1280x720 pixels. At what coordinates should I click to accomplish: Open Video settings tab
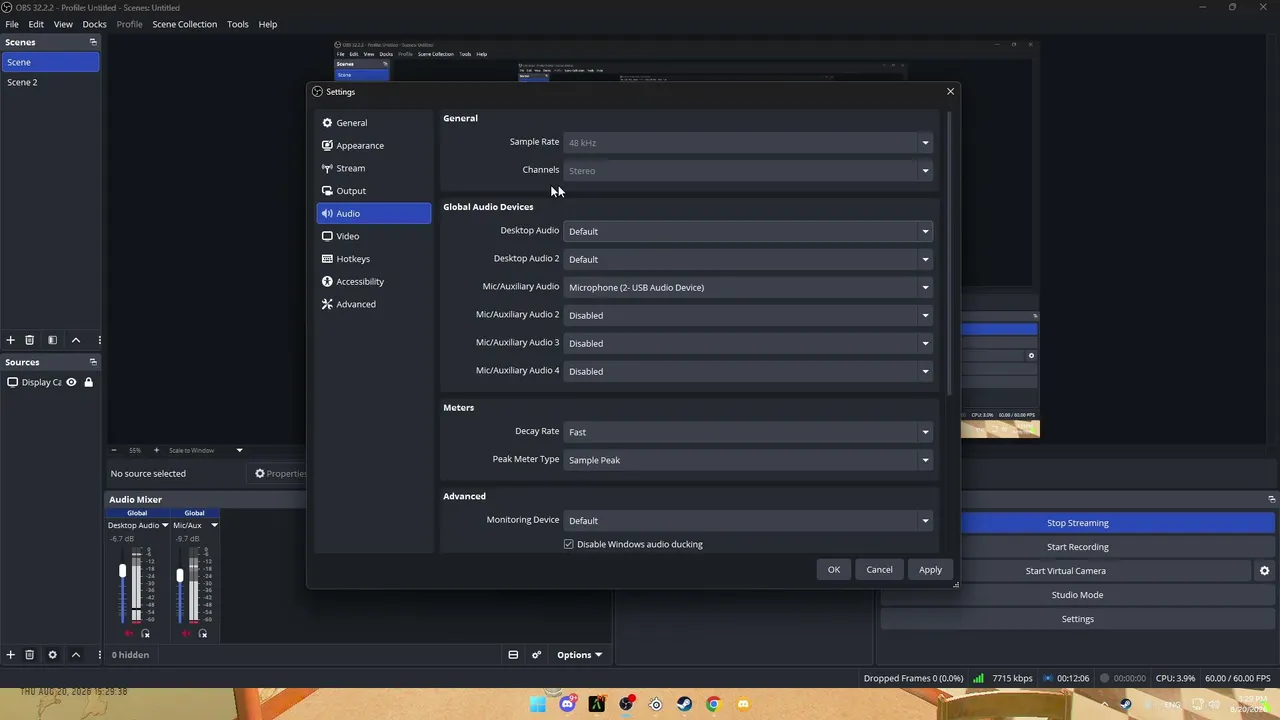coord(374,236)
